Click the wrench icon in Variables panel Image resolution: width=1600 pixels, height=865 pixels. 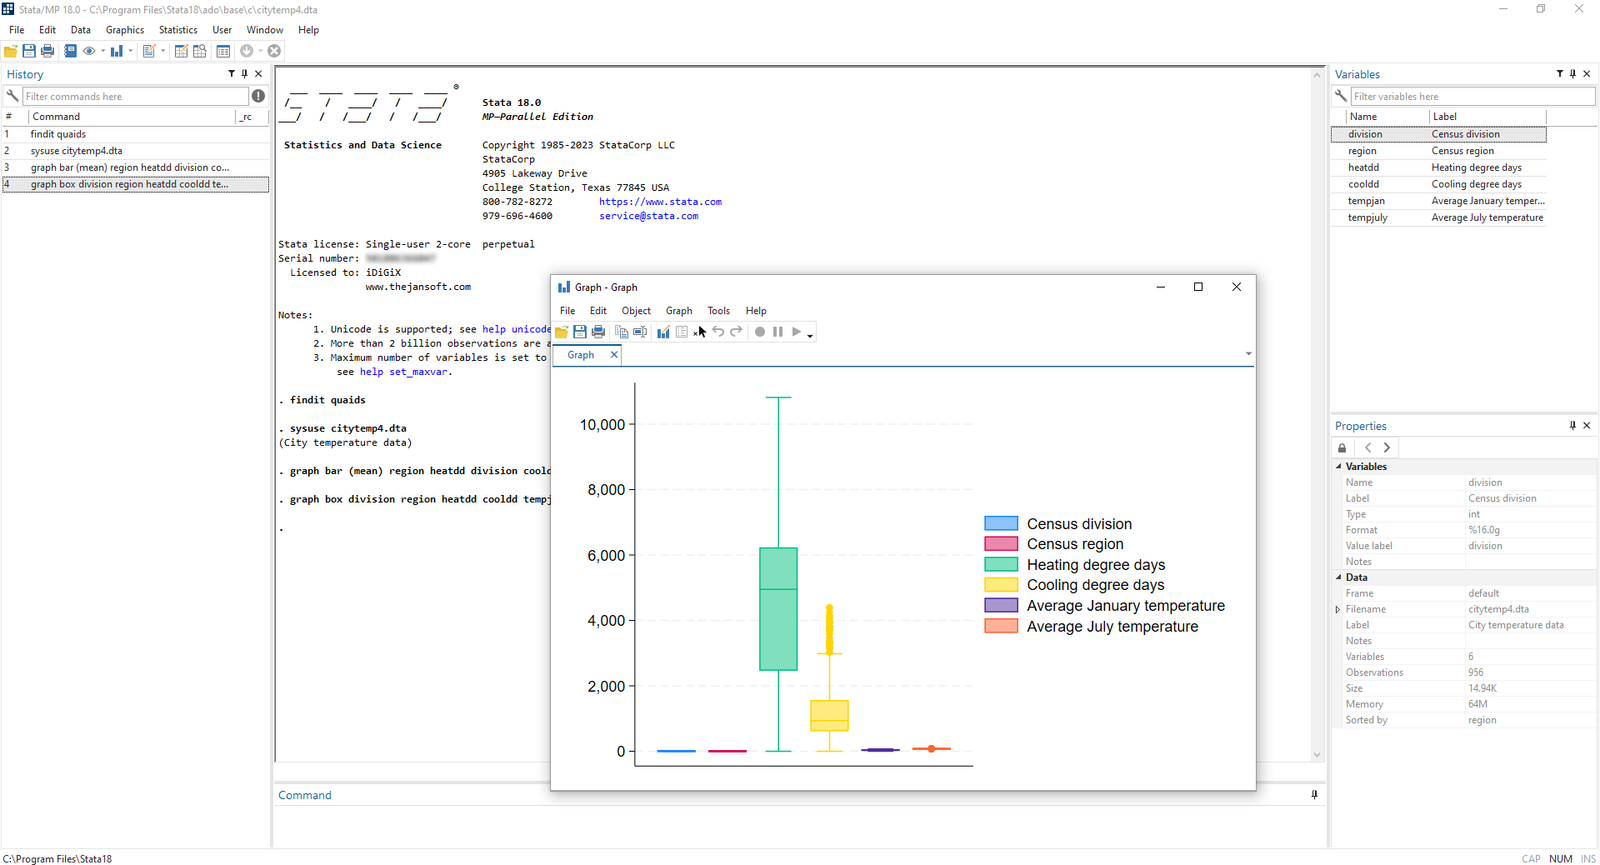pyautogui.click(x=1341, y=96)
